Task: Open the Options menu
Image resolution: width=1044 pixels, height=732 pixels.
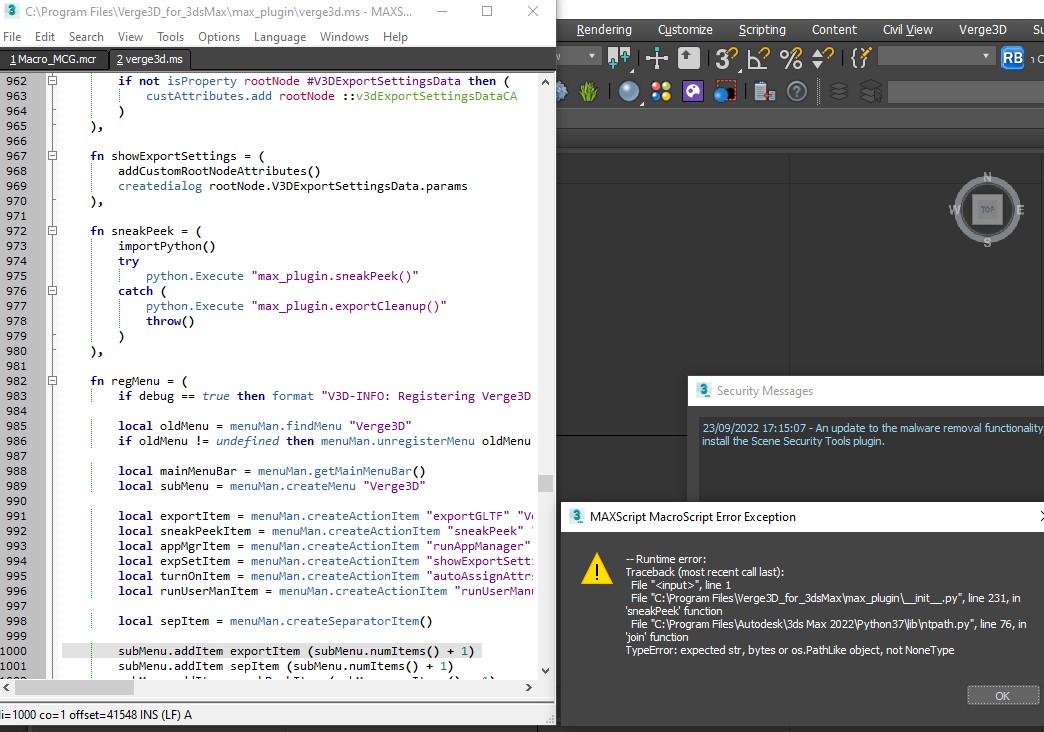Action: tap(219, 37)
